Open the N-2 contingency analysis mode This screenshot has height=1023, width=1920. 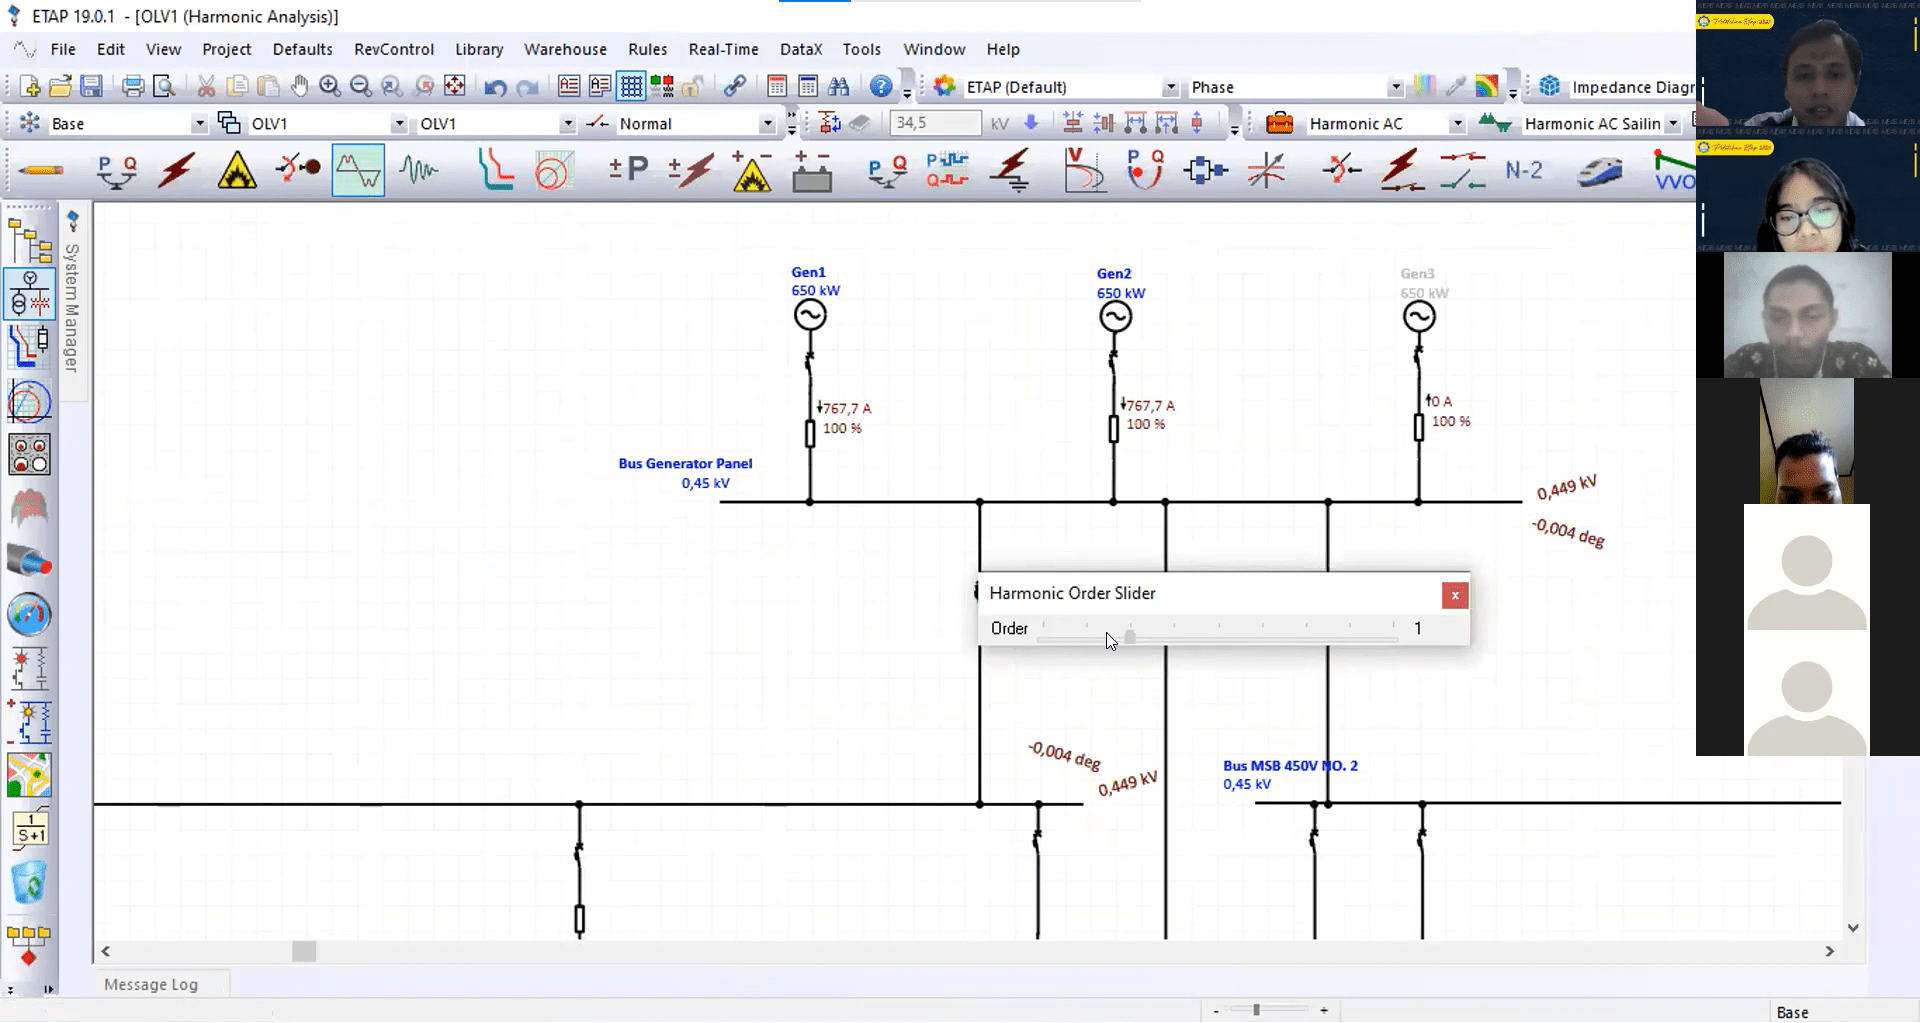pyautogui.click(x=1523, y=171)
